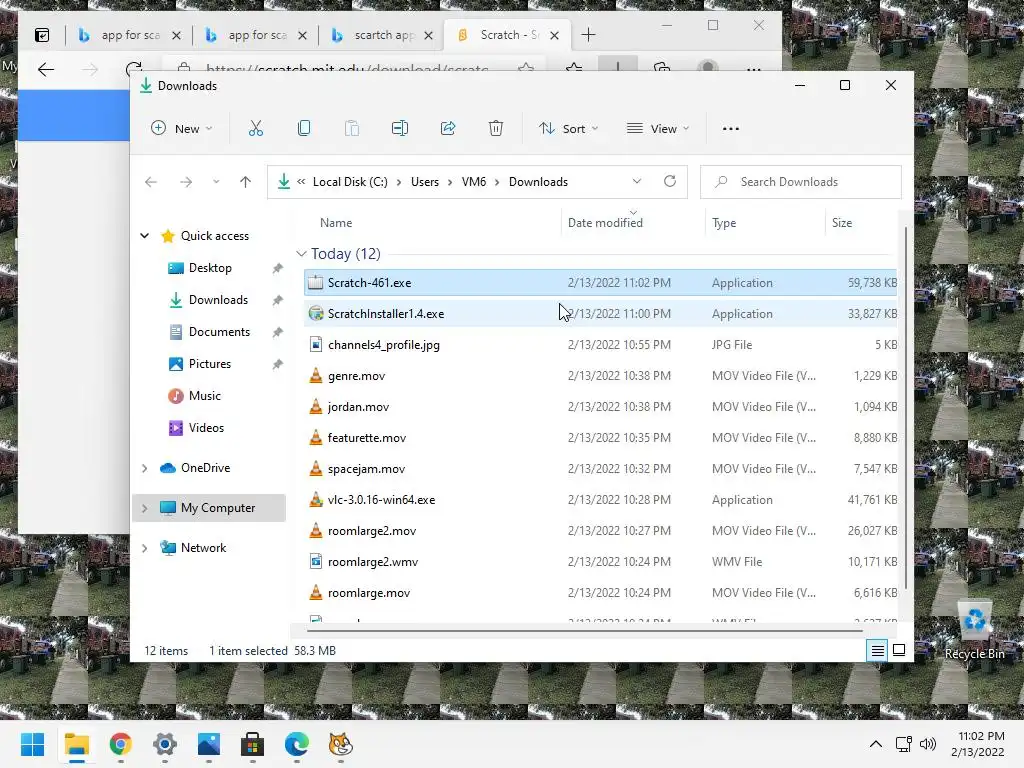Open recent locations dropdown arrow

(x=216, y=182)
